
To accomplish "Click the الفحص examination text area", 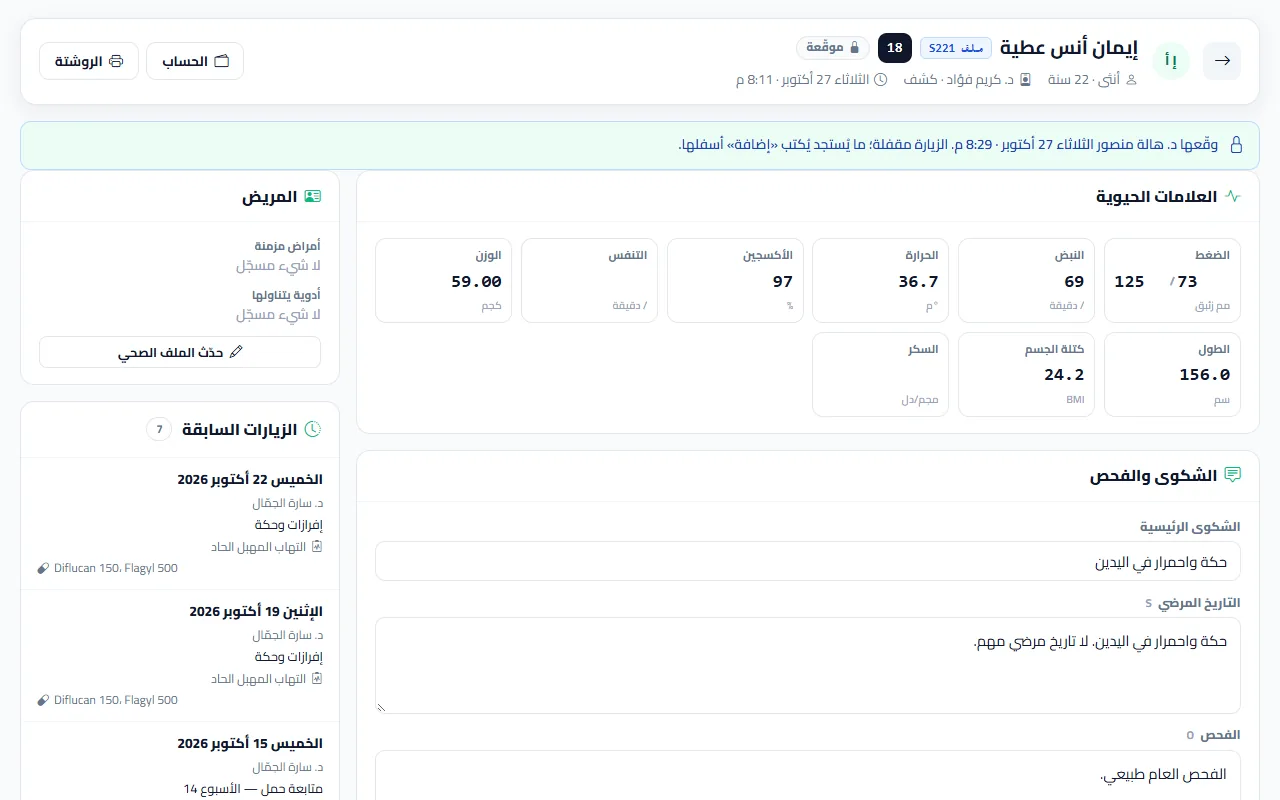I will 808,776.
